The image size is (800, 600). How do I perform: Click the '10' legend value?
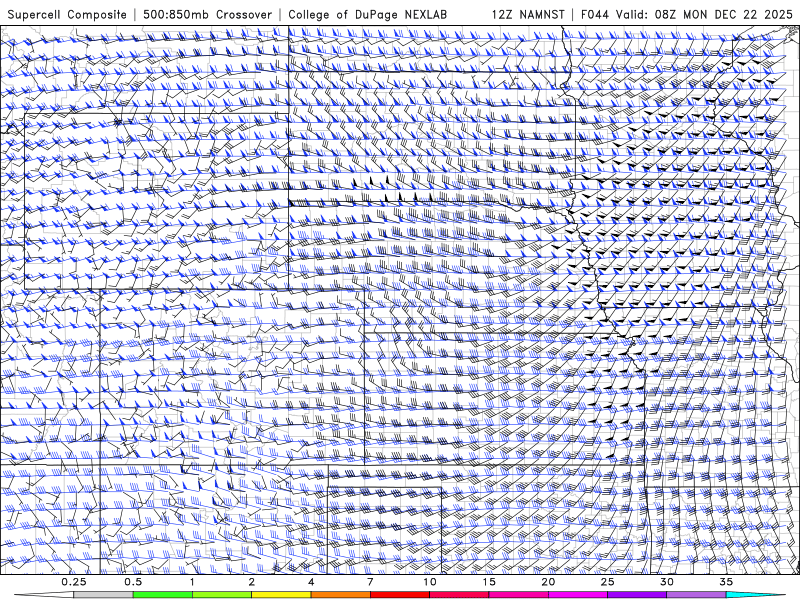tap(430, 582)
